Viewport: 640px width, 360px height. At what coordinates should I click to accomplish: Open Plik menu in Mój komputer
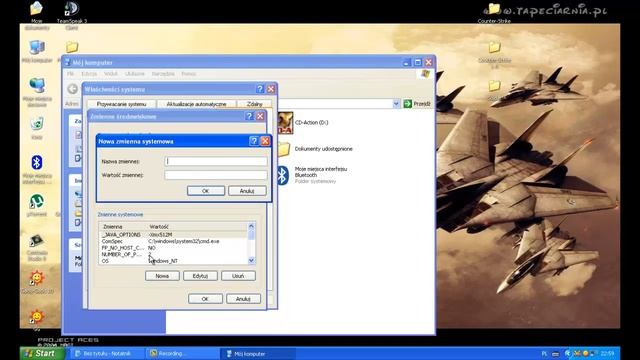click(x=71, y=74)
